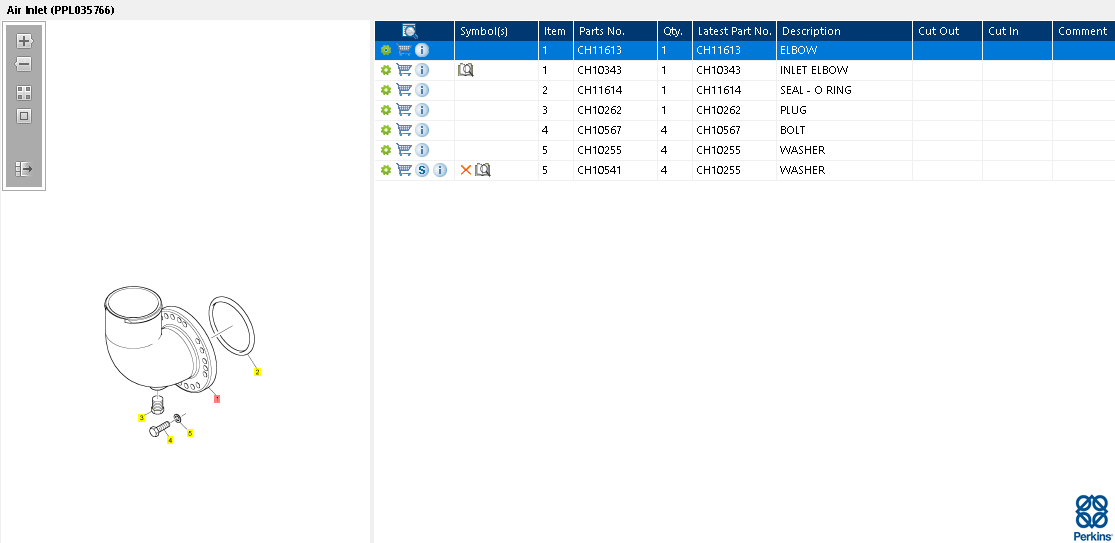Click the Perkins logo
Viewport: 1115px width, 543px height.
1091,517
